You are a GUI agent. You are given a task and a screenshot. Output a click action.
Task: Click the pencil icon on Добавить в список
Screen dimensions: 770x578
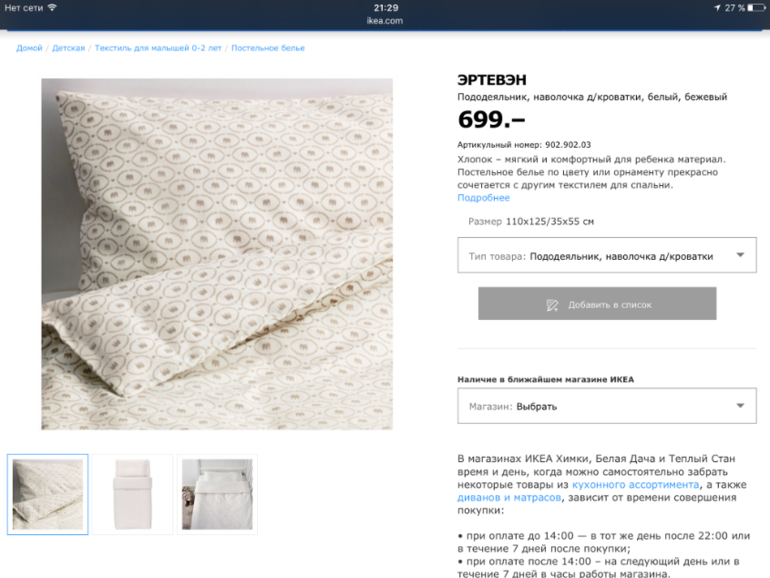[x=552, y=305]
